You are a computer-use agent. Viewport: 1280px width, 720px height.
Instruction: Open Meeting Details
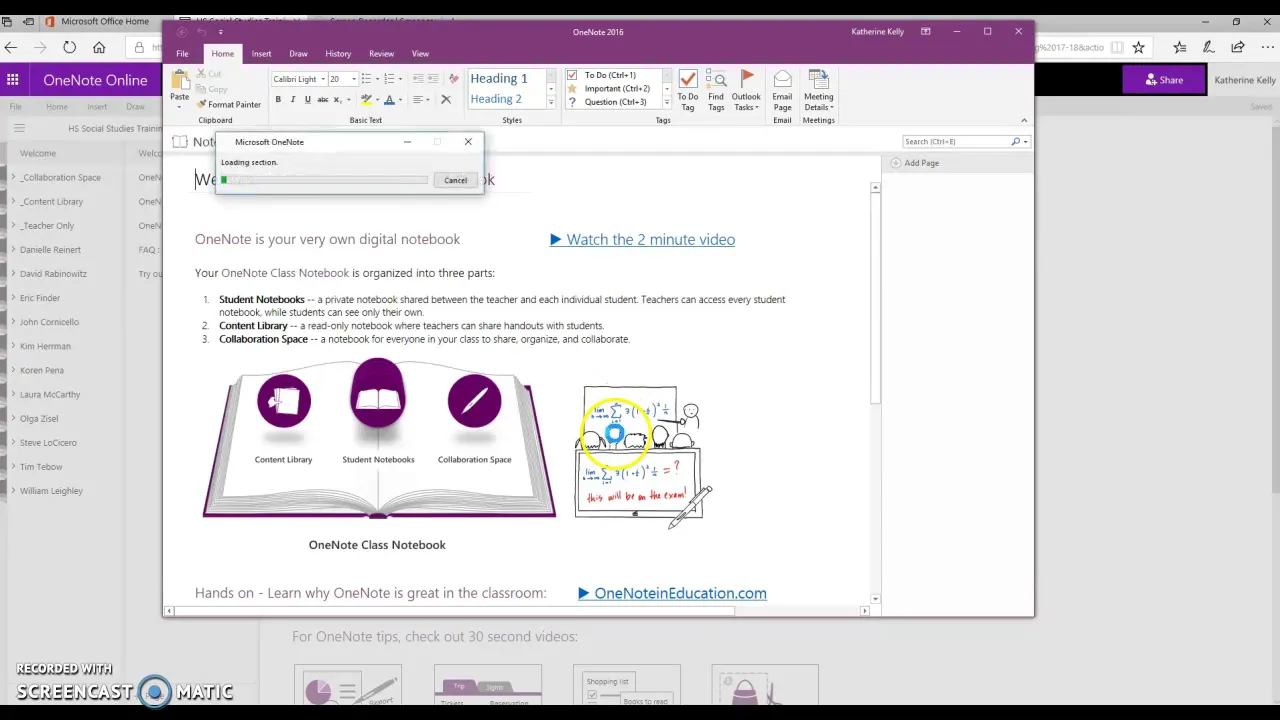point(818,90)
